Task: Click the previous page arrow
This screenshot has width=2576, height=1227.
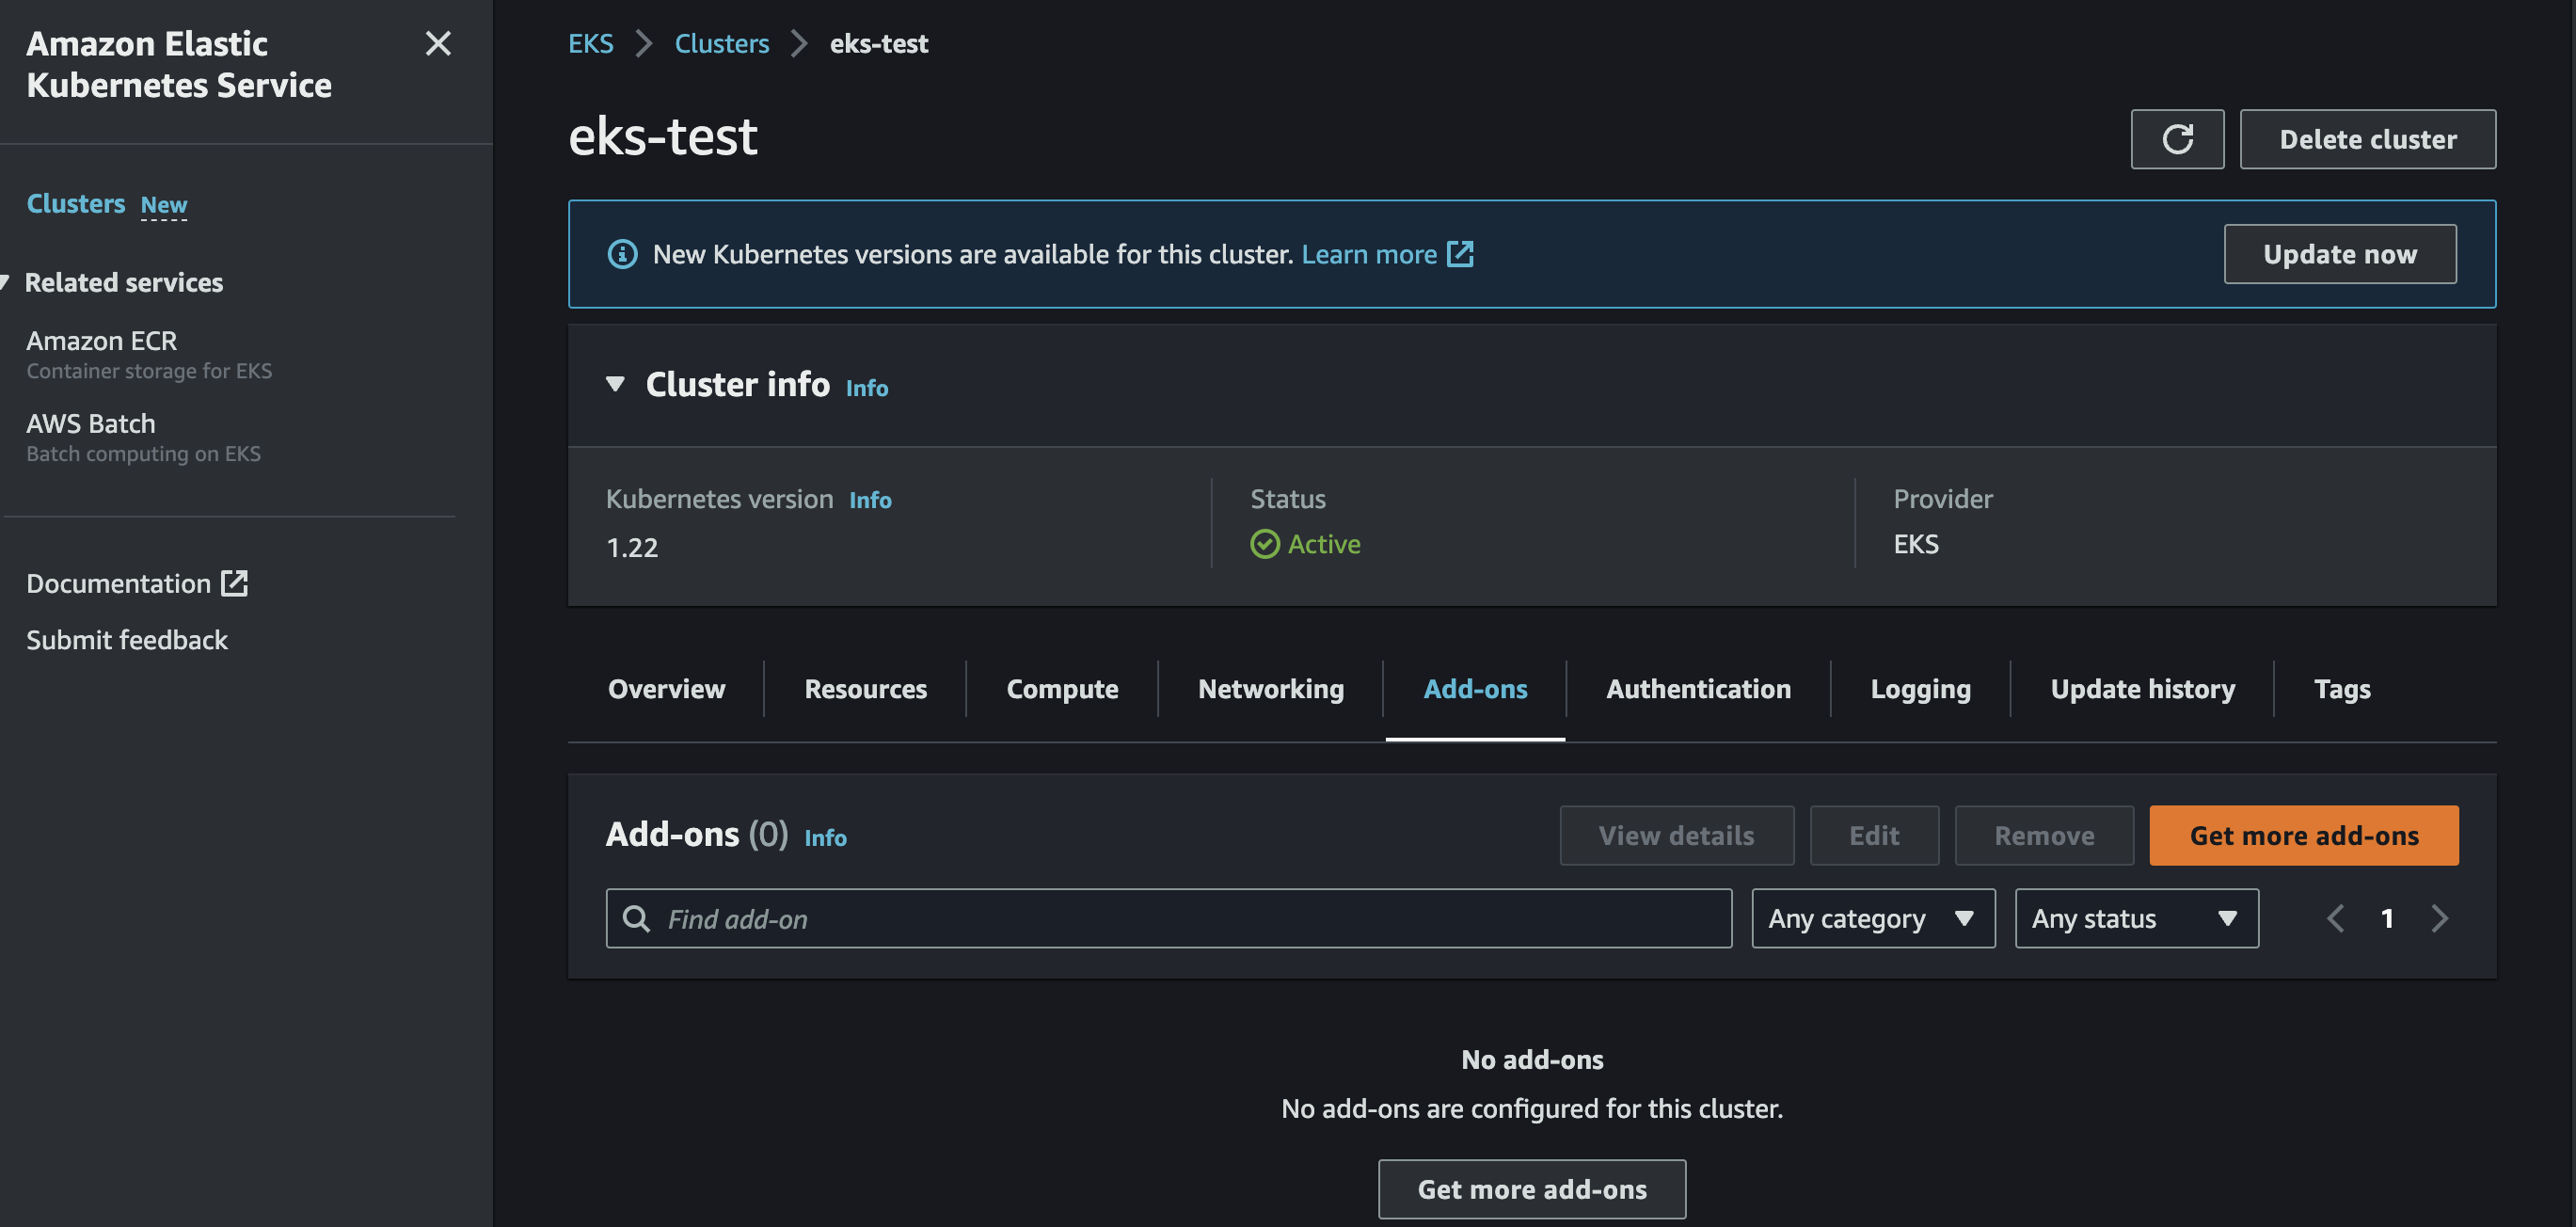Action: click(x=2335, y=918)
